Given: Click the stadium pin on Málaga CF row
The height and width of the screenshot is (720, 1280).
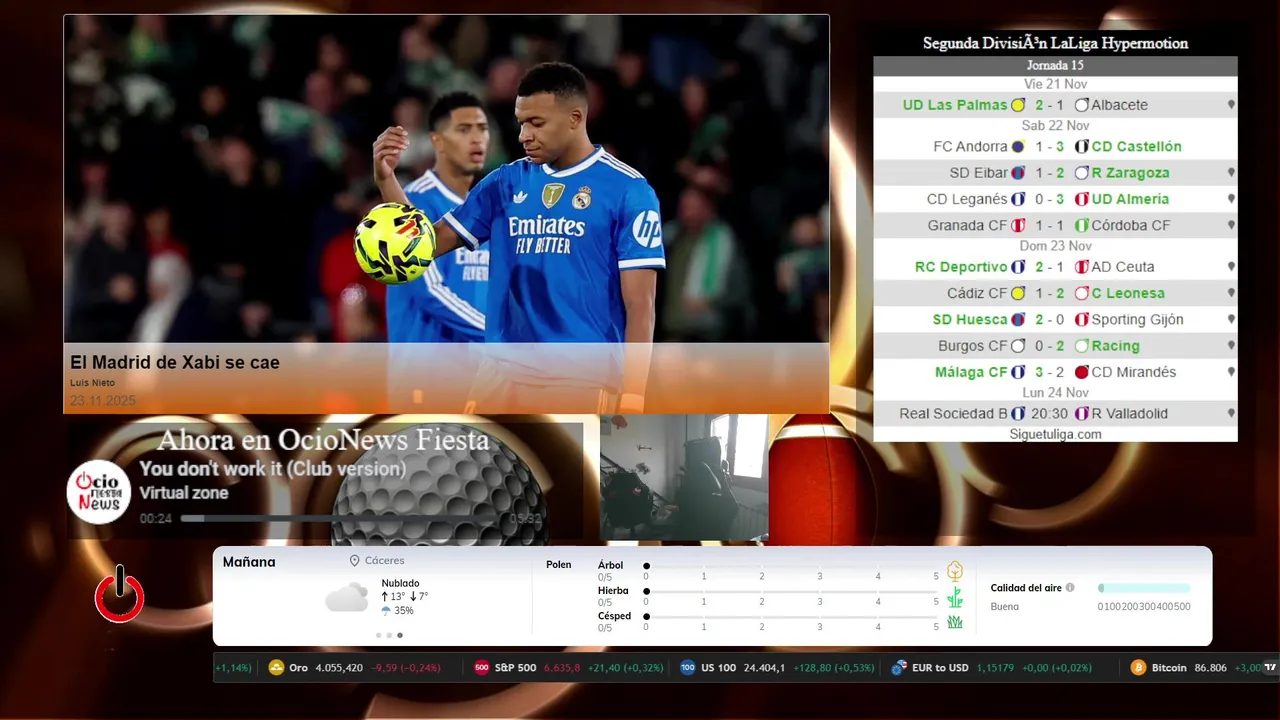Looking at the screenshot, I should tap(1231, 372).
